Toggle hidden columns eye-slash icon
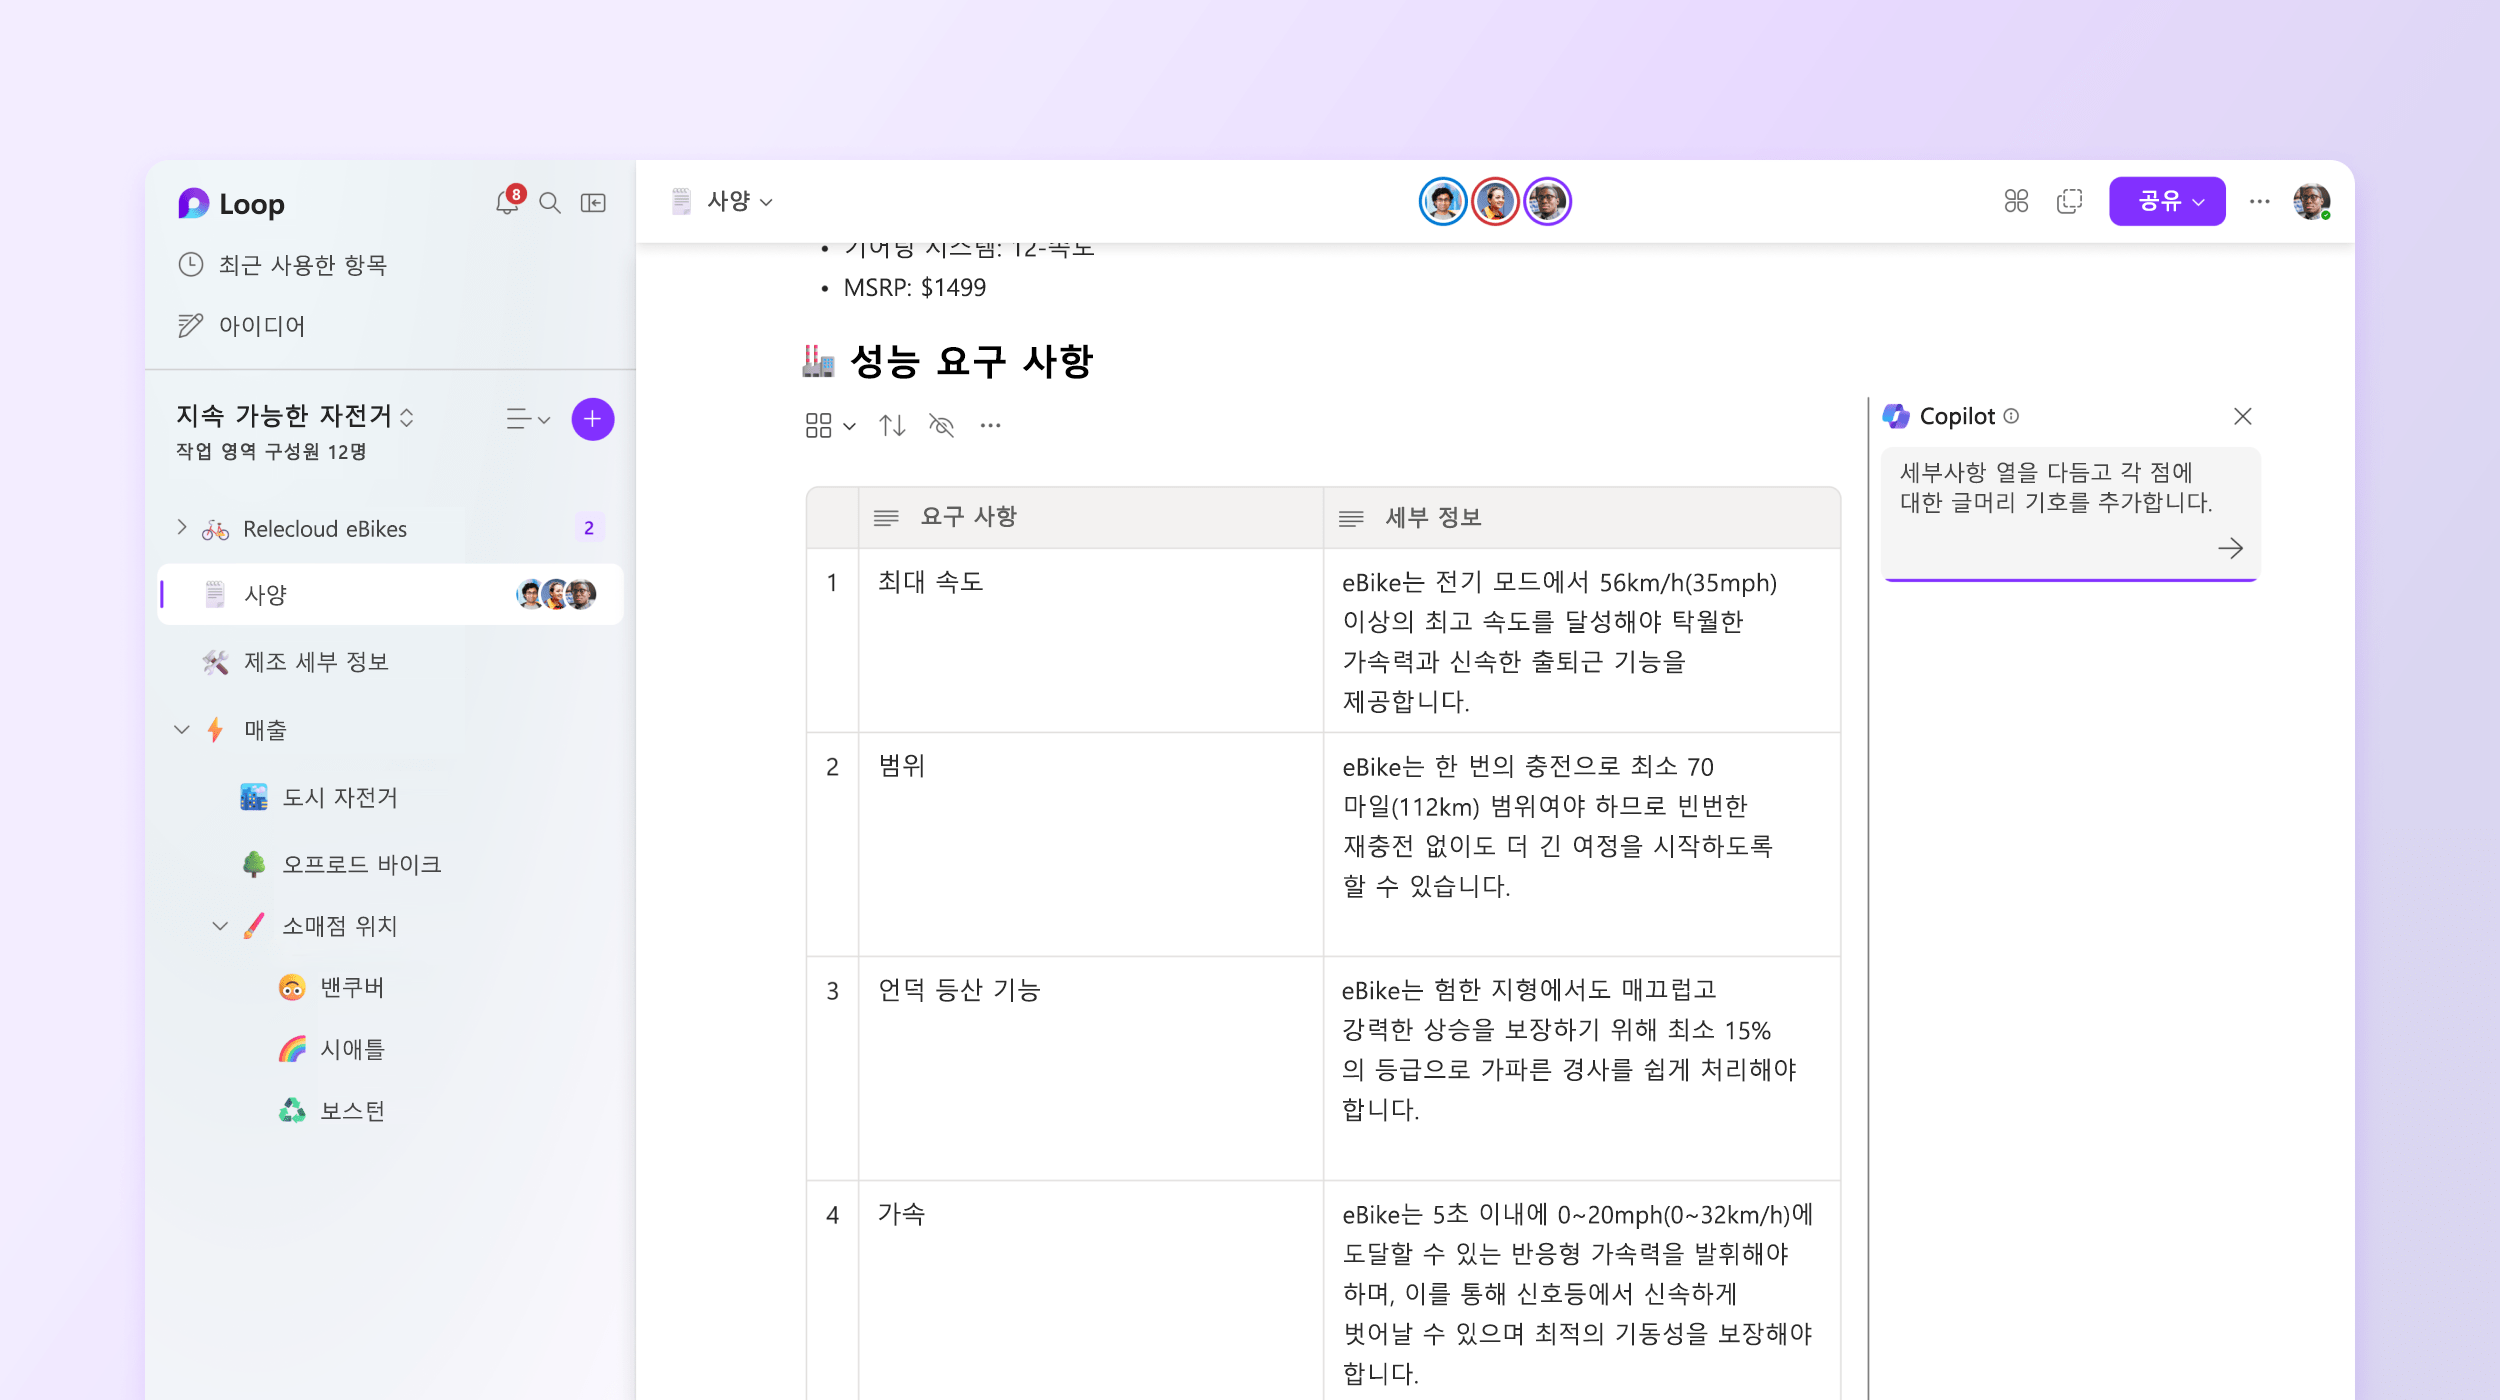 point(941,426)
